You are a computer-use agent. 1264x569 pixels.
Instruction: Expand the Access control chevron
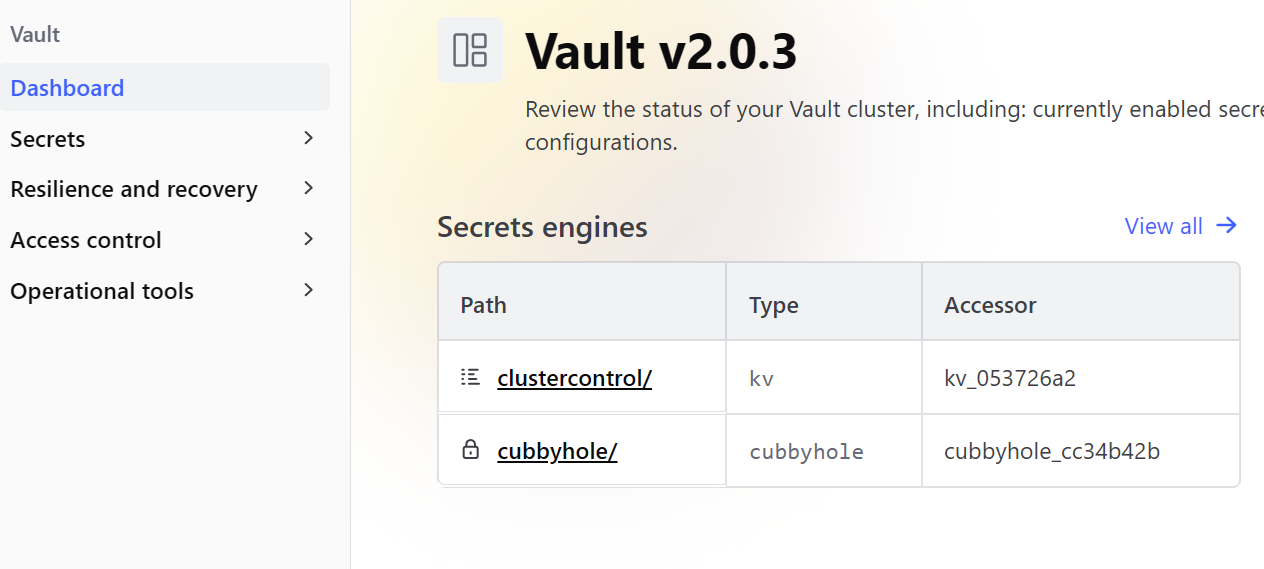pyautogui.click(x=308, y=239)
